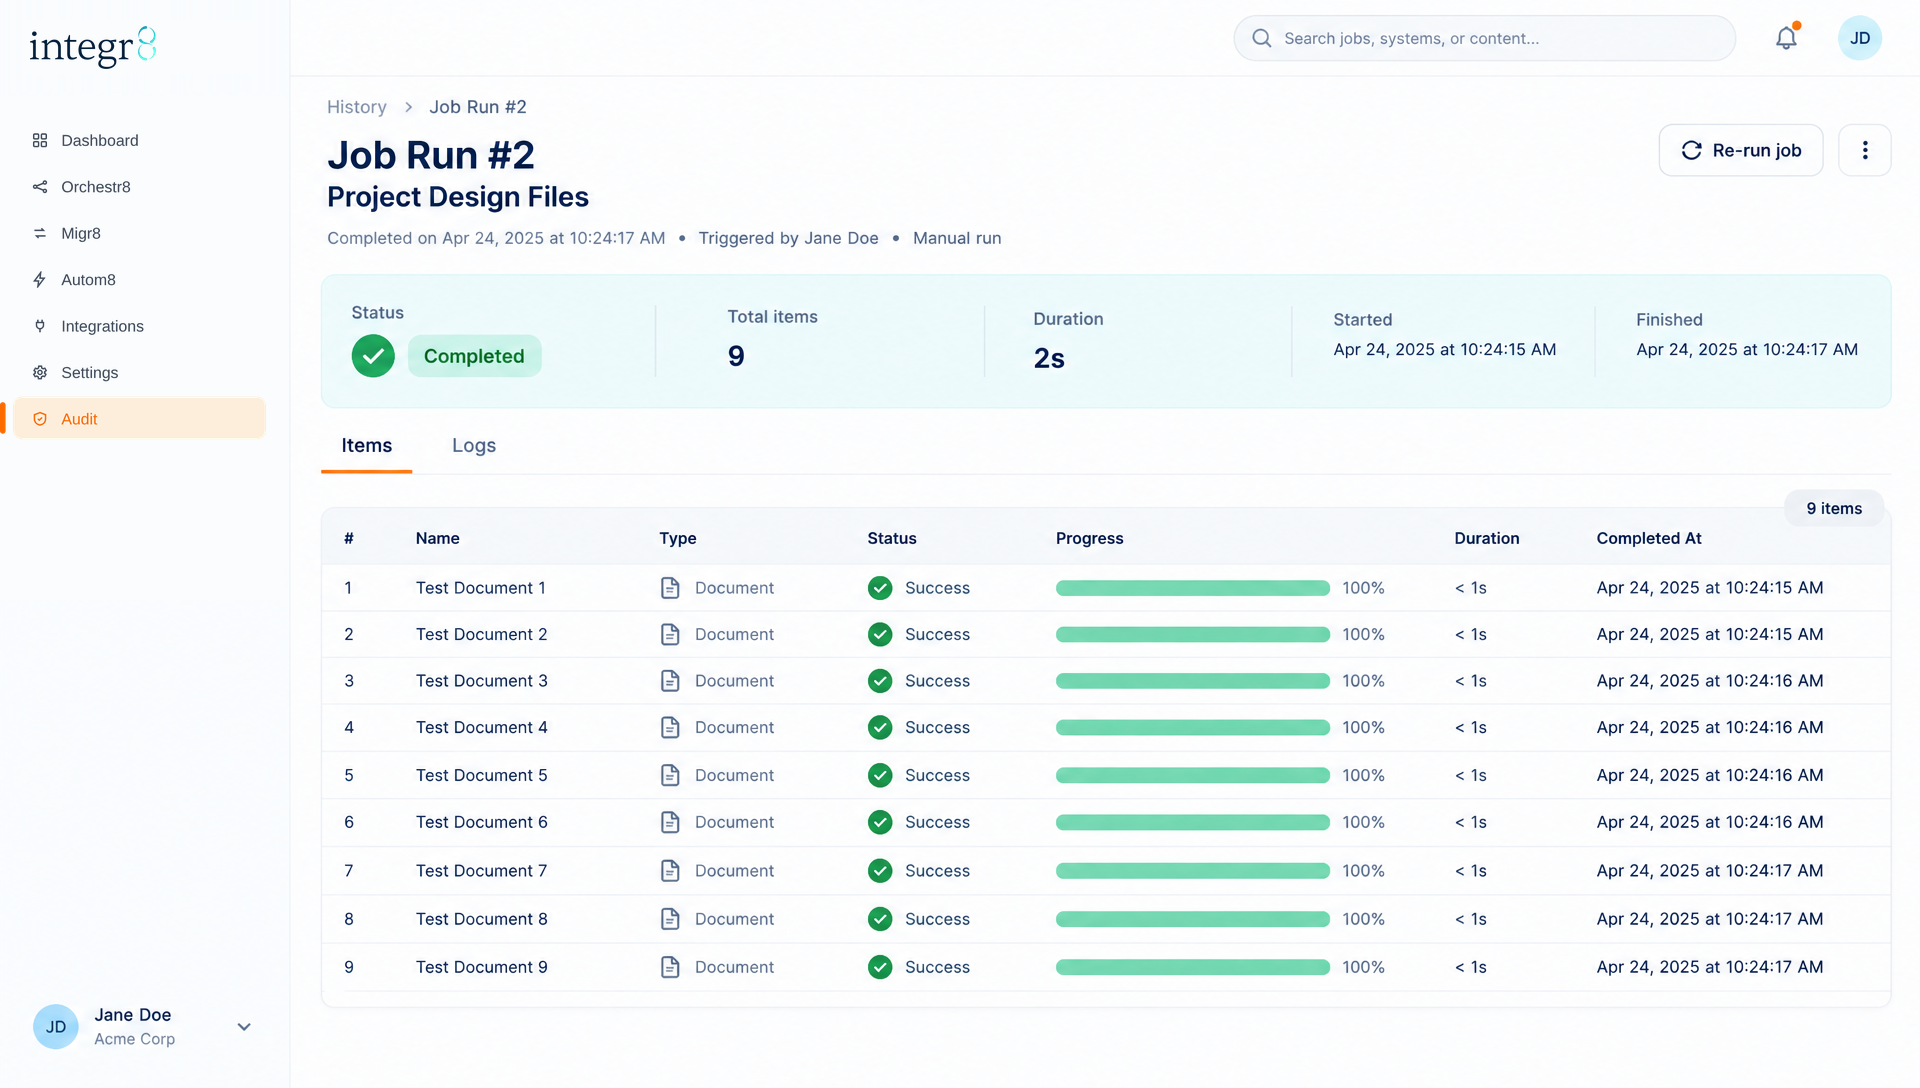Click the Audit shield icon
Viewport: 1920px width, 1088px height.
coord(40,419)
